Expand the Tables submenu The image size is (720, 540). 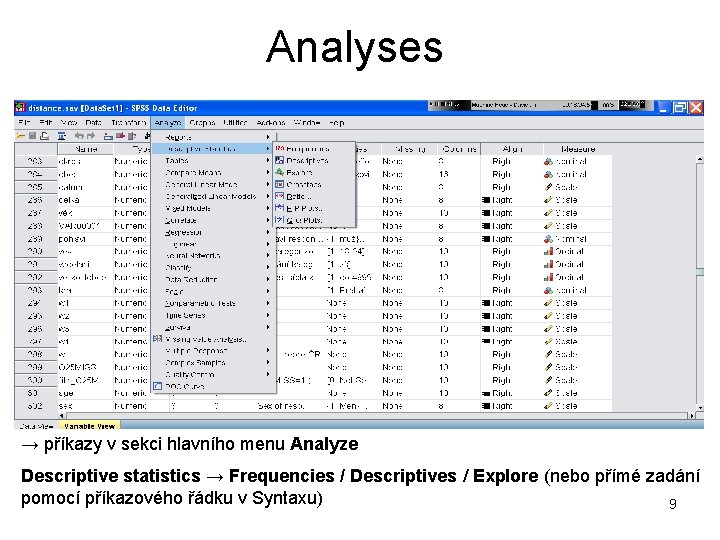(268, 160)
